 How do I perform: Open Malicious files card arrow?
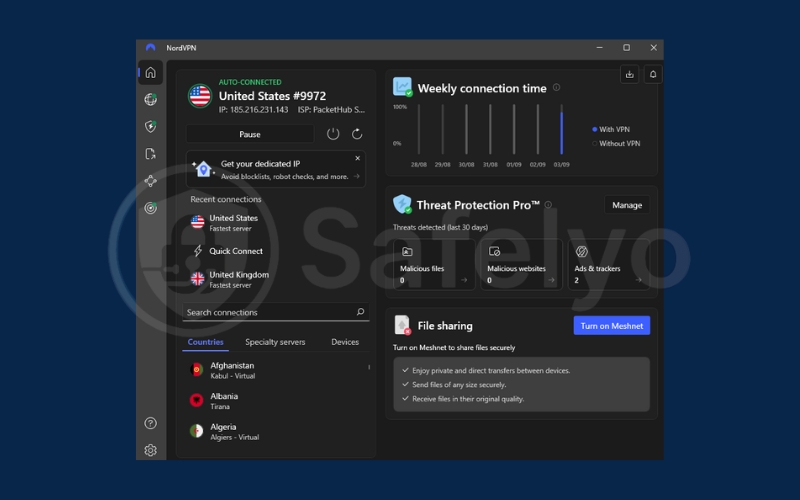(464, 280)
